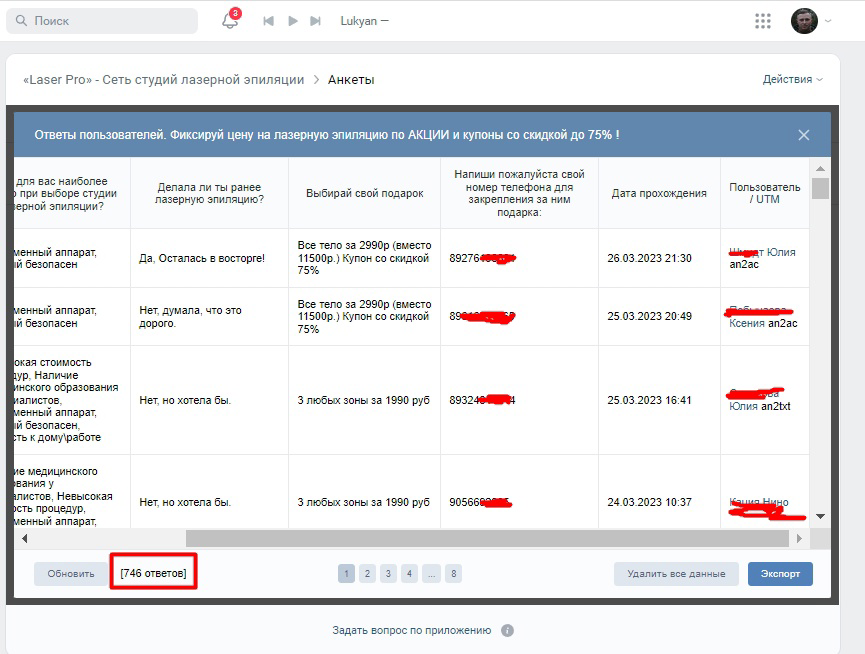Click the profile avatar picture
865x654 pixels.
[x=804, y=21]
